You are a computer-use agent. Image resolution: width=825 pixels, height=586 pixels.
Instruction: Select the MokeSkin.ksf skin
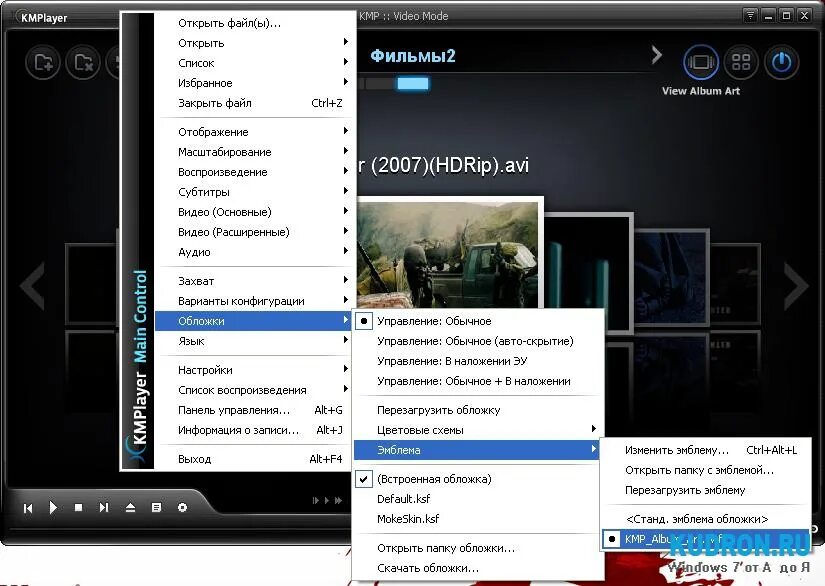point(478,519)
